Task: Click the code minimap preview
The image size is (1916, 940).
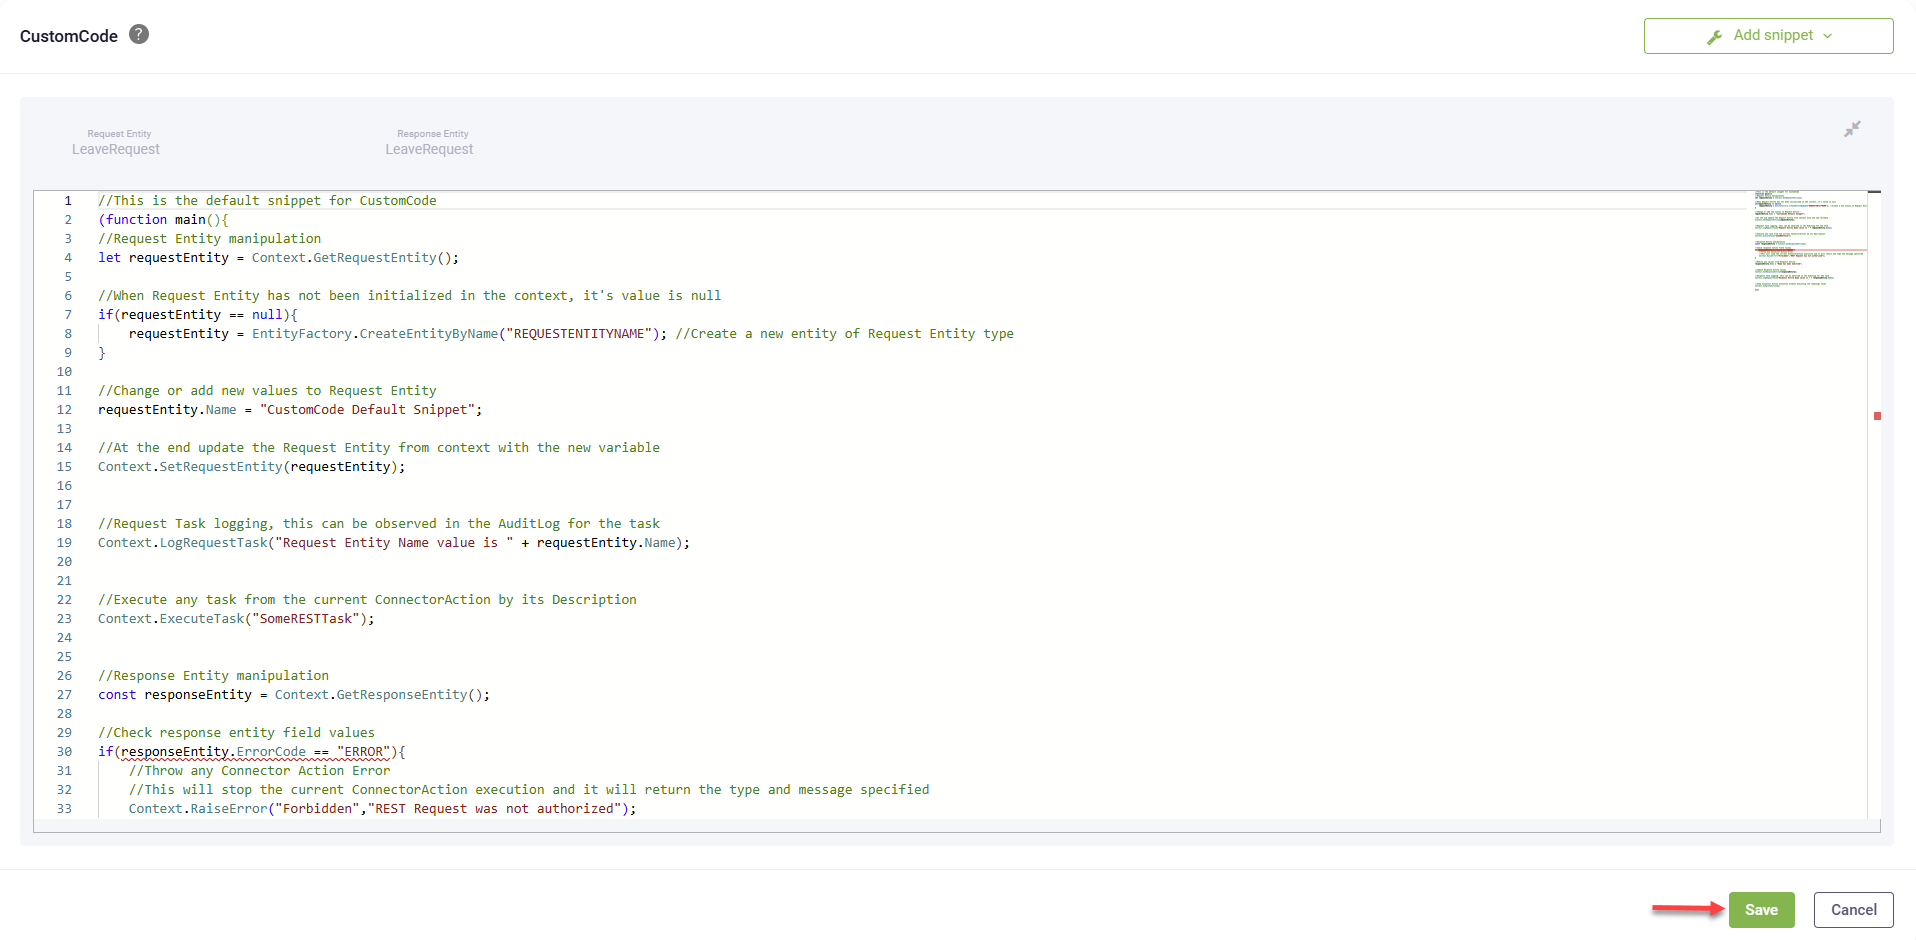Action: (x=1809, y=240)
